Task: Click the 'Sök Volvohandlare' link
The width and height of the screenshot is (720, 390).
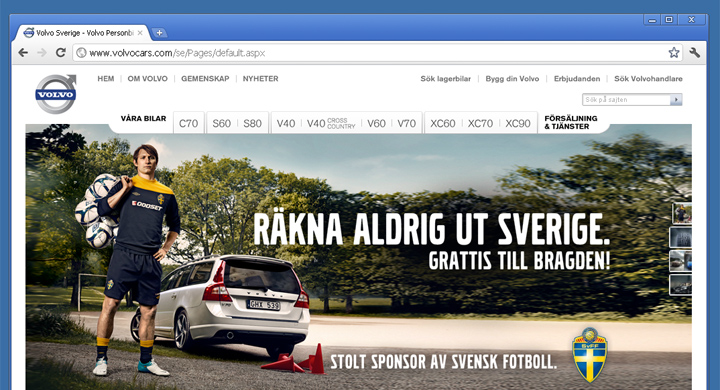Action: pos(648,79)
